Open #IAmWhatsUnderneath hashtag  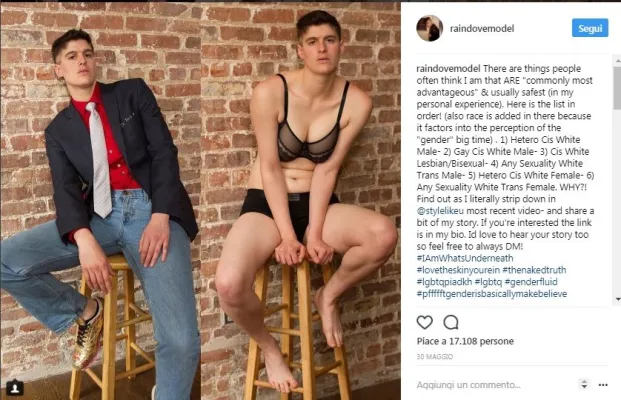click(465, 258)
